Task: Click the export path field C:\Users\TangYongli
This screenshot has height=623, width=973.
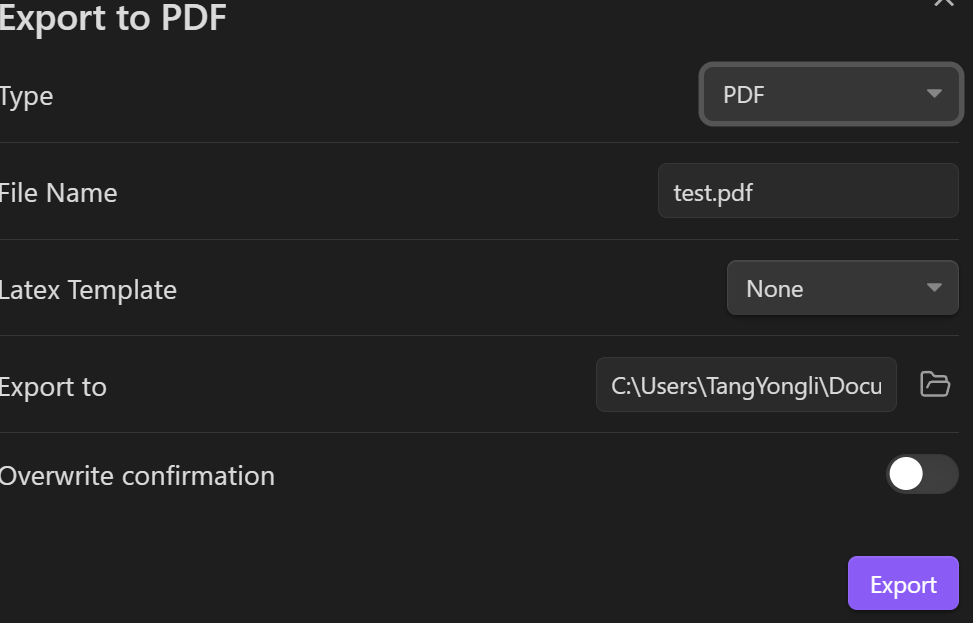Action: point(746,385)
